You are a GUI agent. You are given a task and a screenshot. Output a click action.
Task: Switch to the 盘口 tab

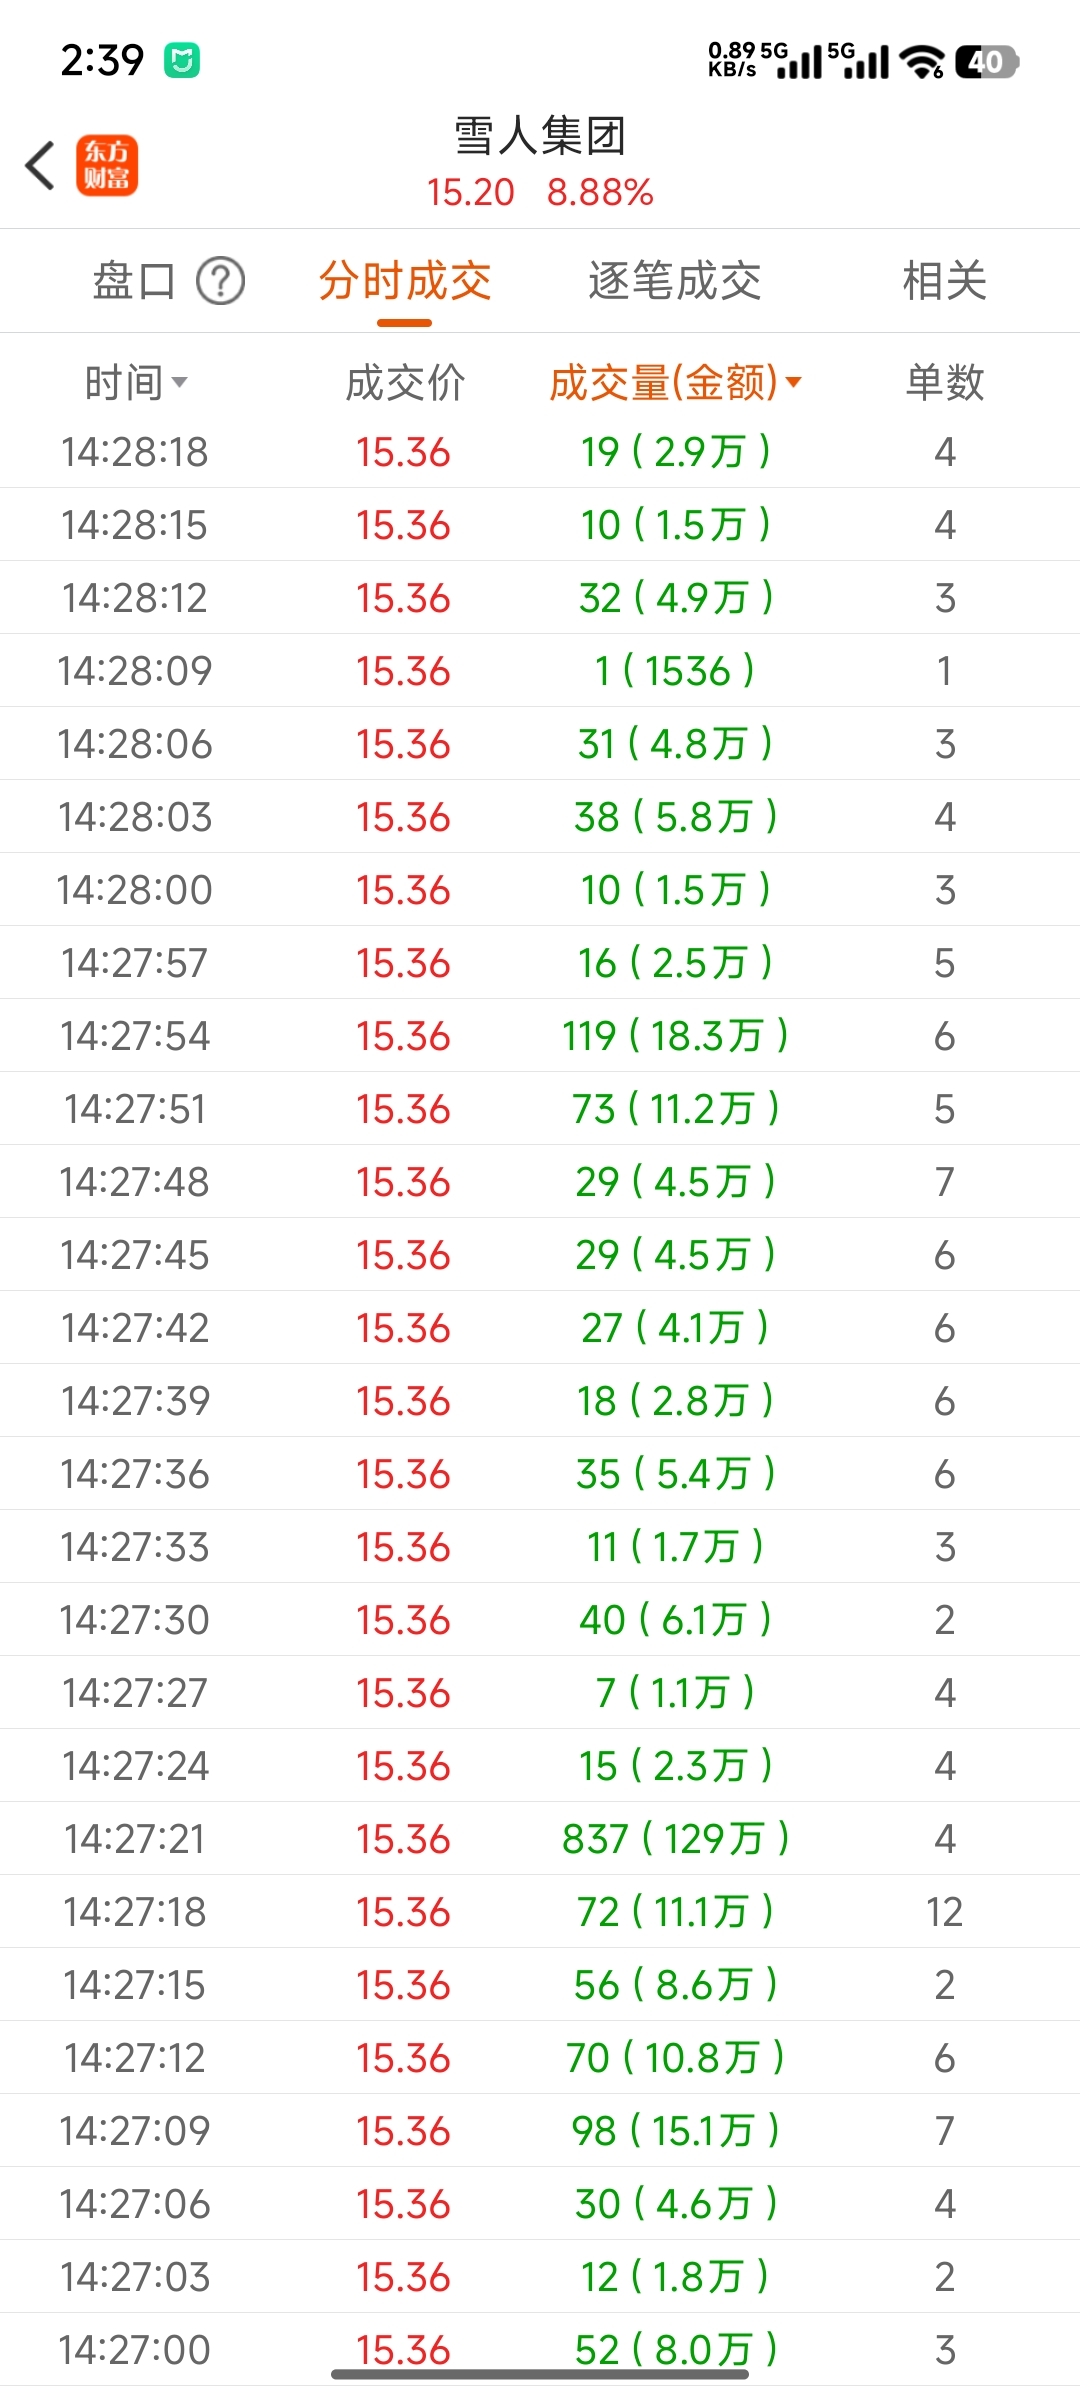tap(134, 281)
